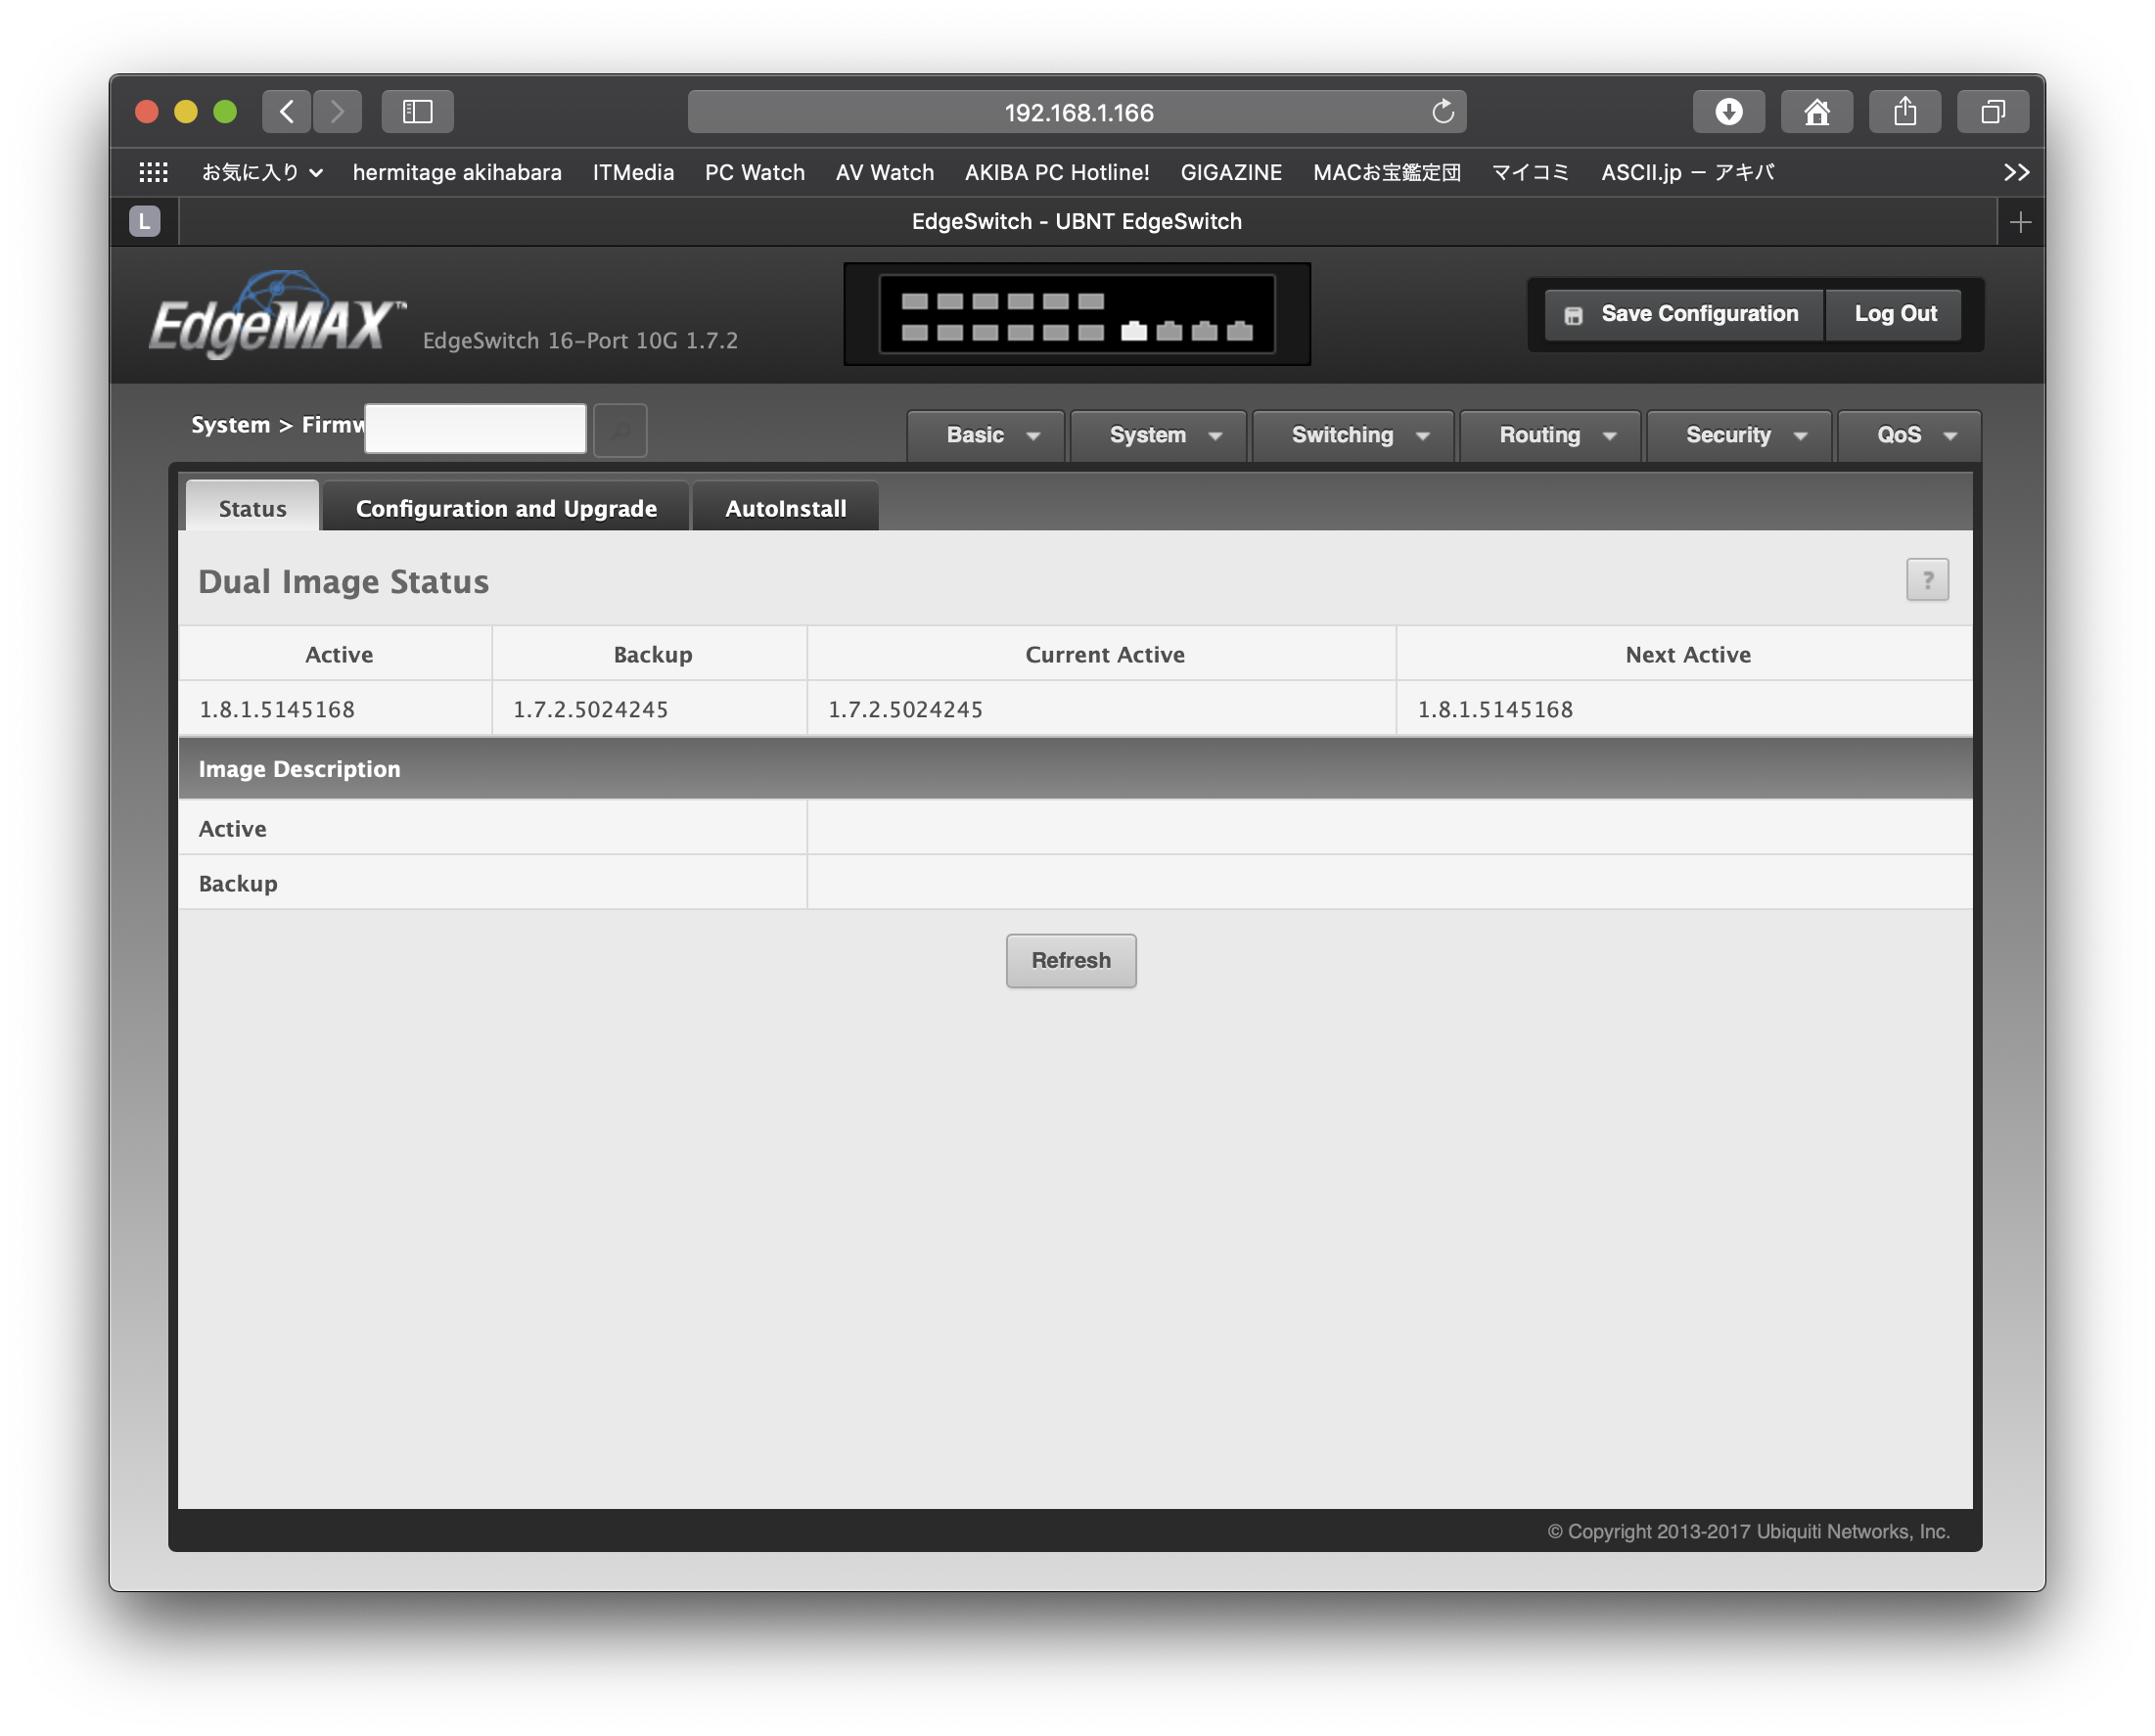Click the Ubiquiti copyright footer text
The height and width of the screenshot is (1736, 2155).
(x=1747, y=1531)
